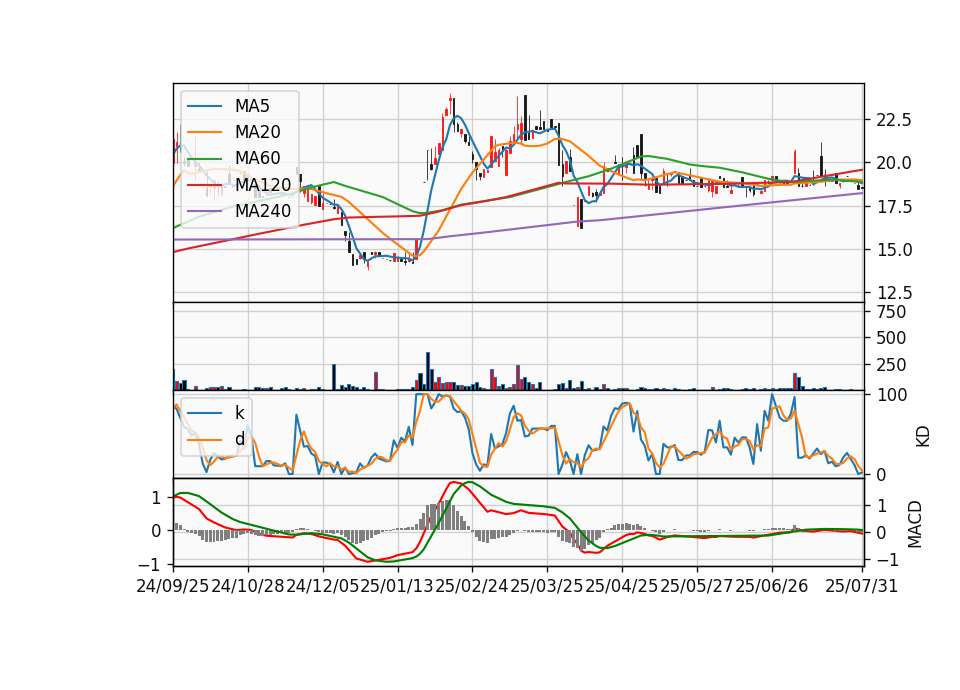The width and height of the screenshot is (960, 690).
Task: Click the 15.0 price axis label
Action: pyautogui.click(x=894, y=250)
